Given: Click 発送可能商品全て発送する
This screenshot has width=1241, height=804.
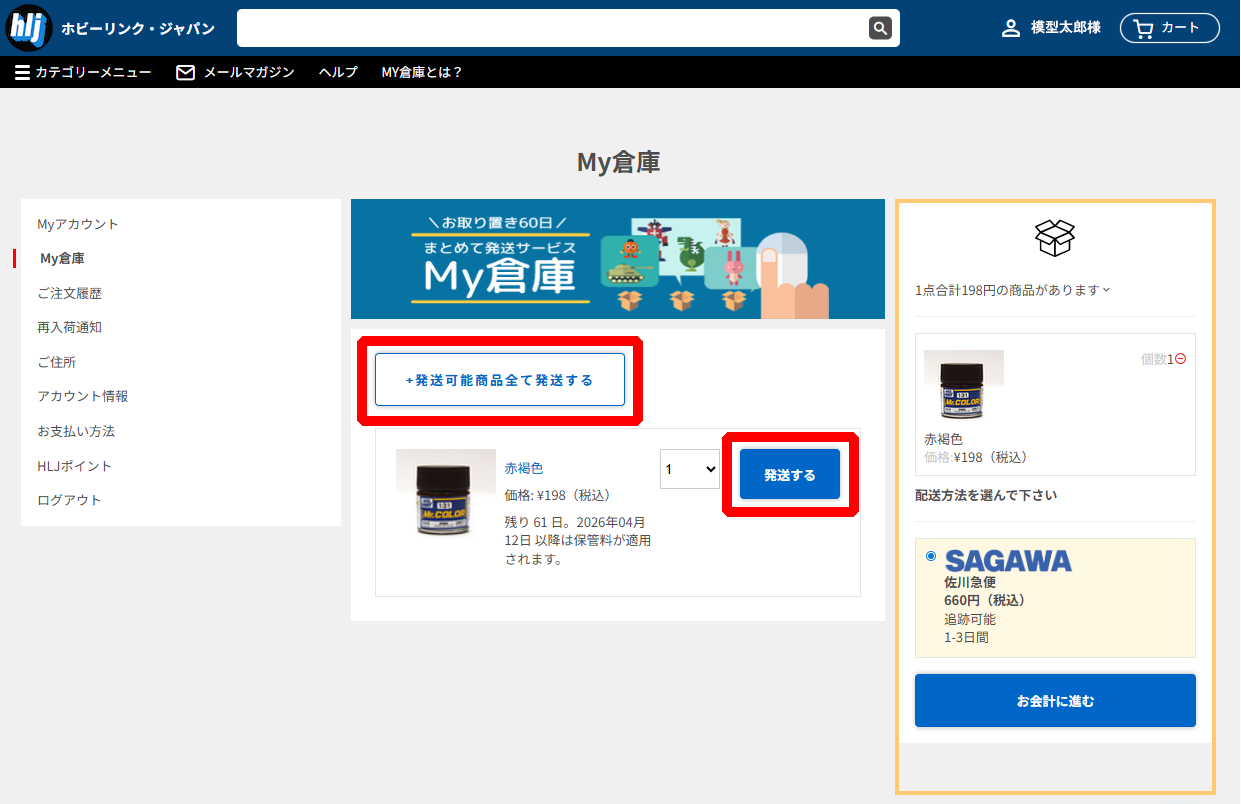Looking at the screenshot, I should pyautogui.click(x=500, y=380).
